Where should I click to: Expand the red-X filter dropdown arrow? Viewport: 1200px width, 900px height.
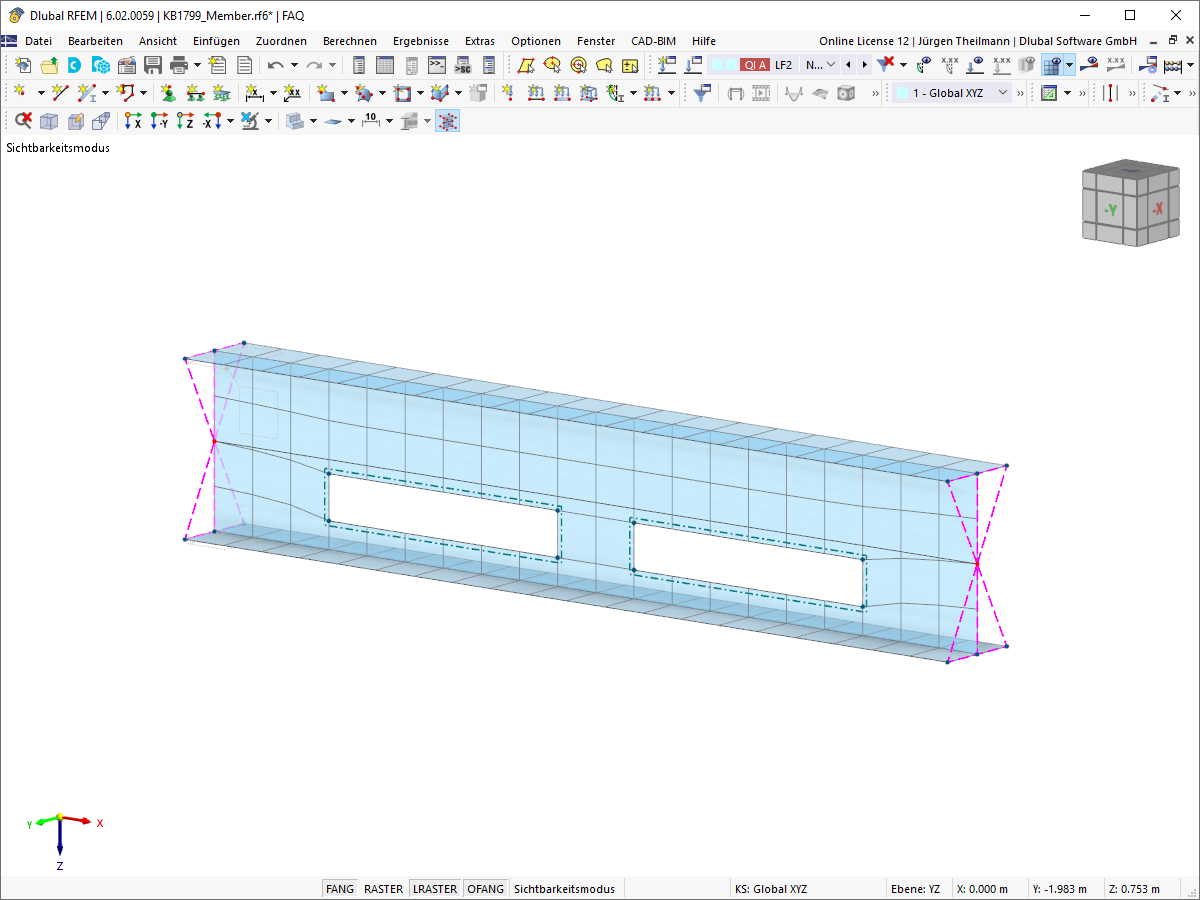pyautogui.click(x=903, y=65)
